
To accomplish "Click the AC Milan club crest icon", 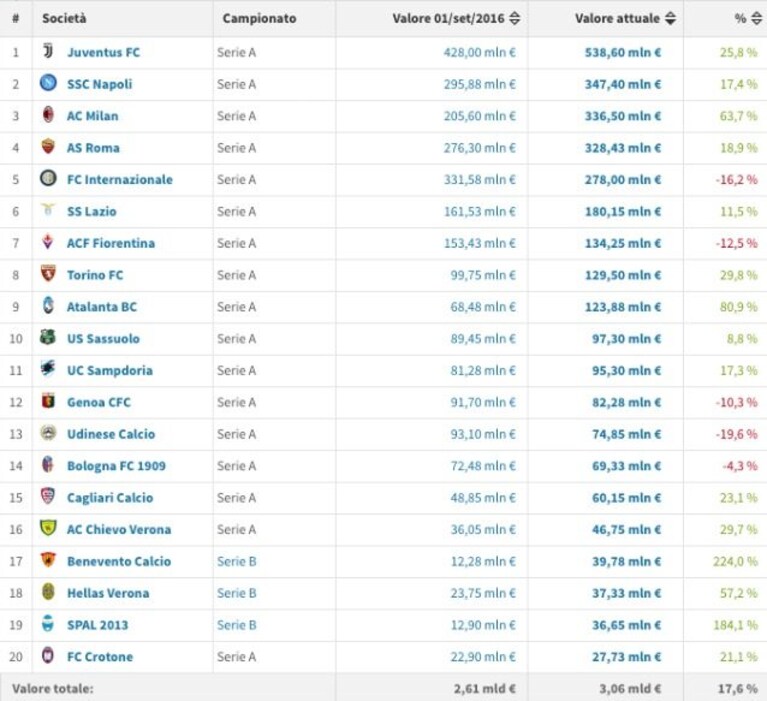I will (48, 114).
